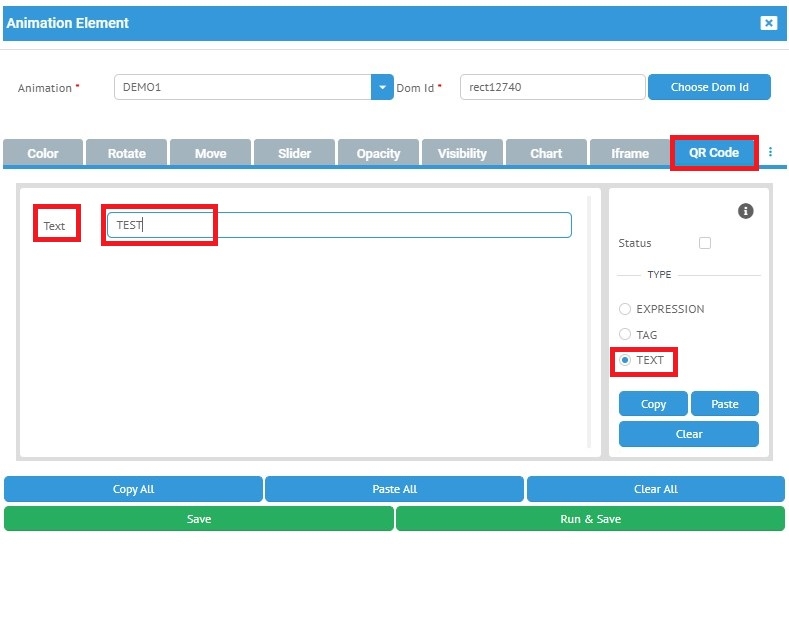The width and height of the screenshot is (789, 638).
Task: Click the Copy All button
Action: click(x=133, y=489)
